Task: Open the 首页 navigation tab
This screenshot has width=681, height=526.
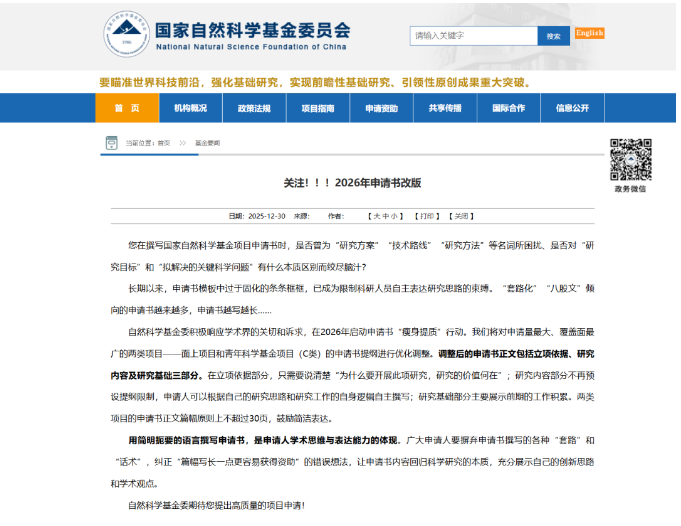Action: (127, 108)
